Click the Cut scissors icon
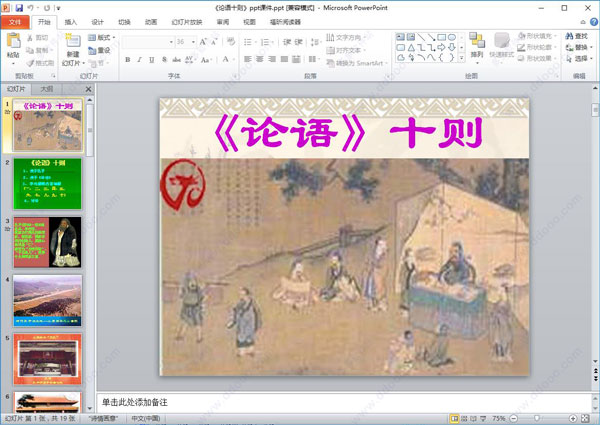 click(30, 37)
